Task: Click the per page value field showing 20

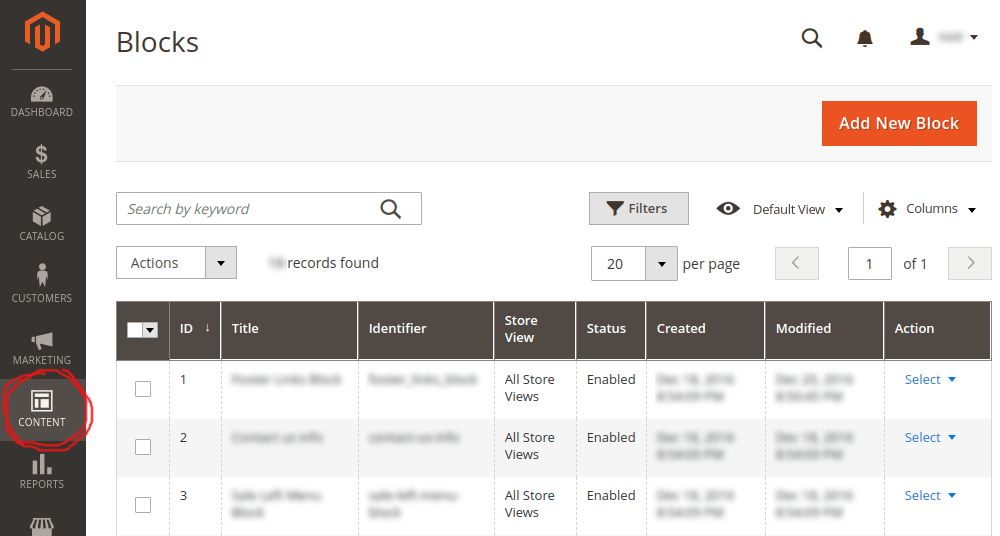Action: click(x=618, y=264)
